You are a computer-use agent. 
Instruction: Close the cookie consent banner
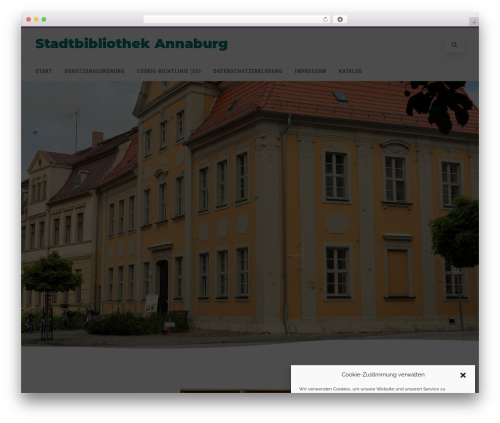pos(463,375)
